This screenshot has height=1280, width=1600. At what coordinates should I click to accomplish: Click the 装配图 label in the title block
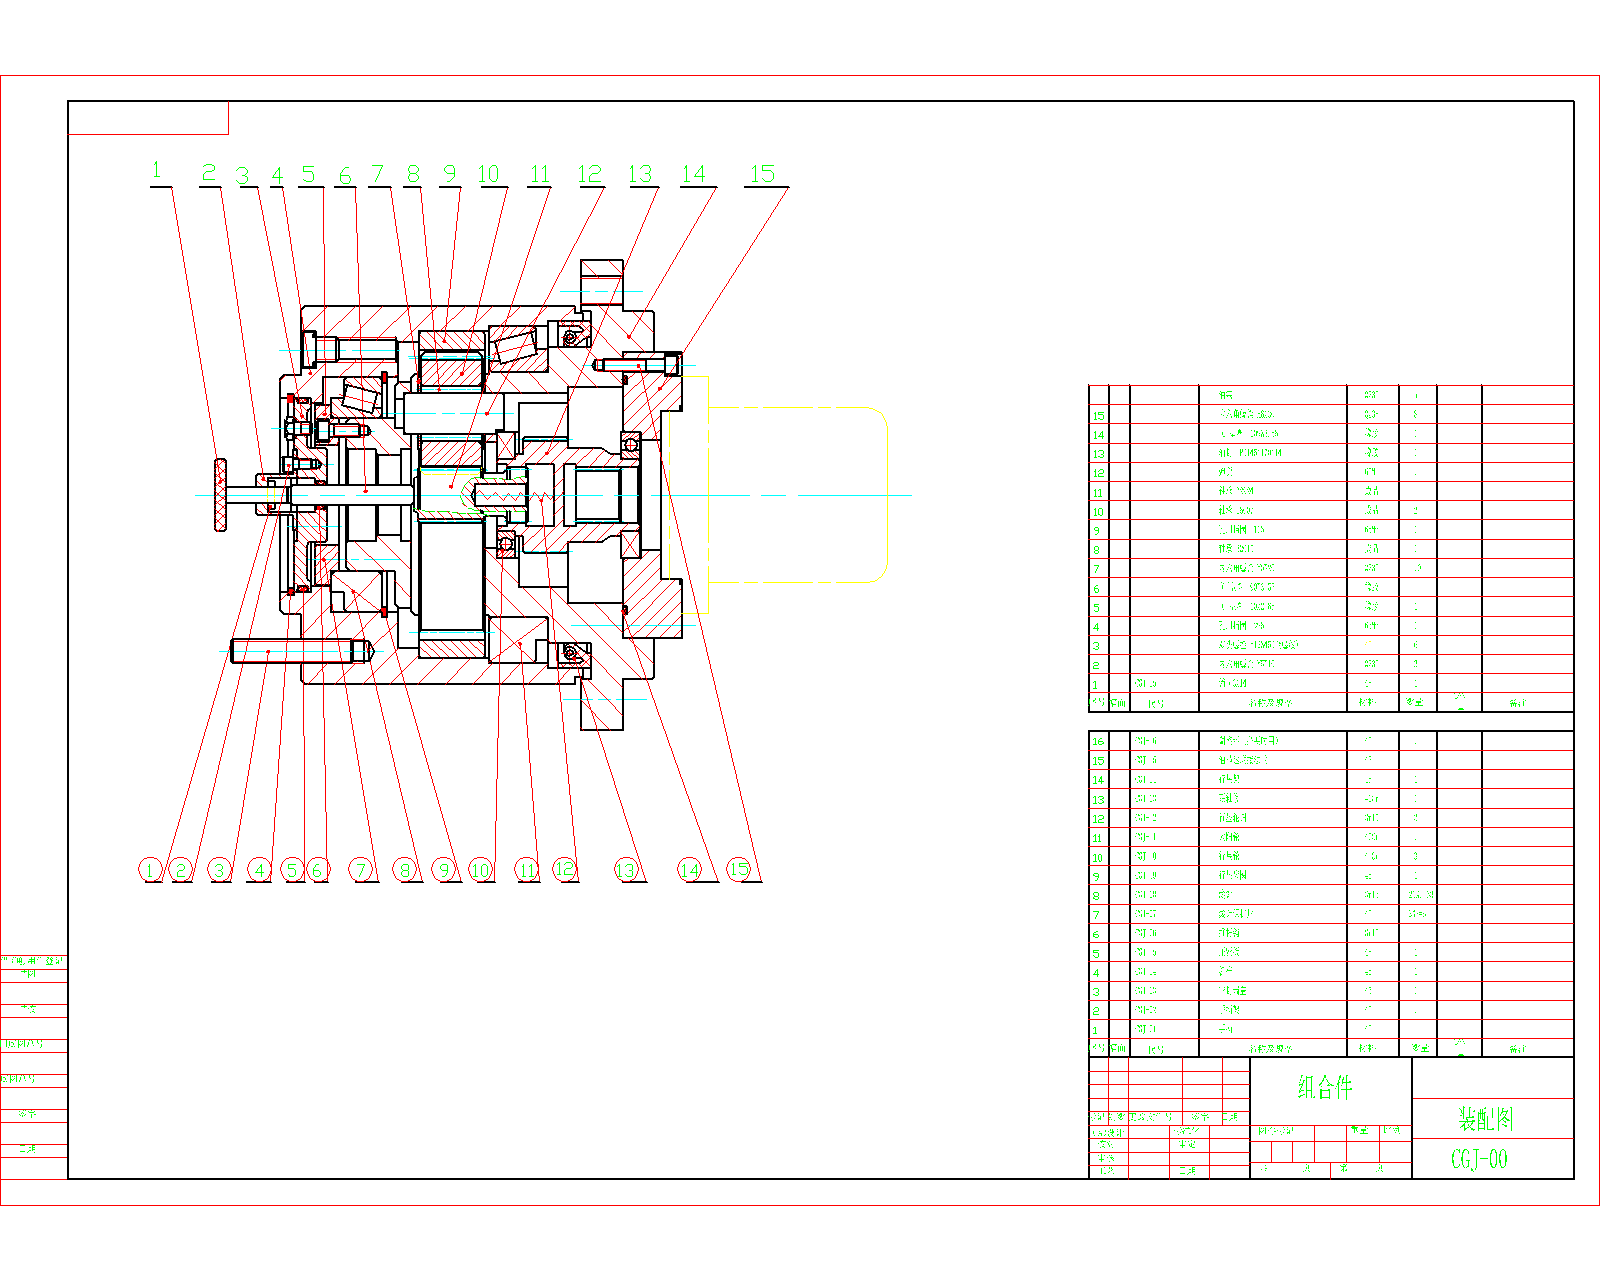coord(1485,1118)
